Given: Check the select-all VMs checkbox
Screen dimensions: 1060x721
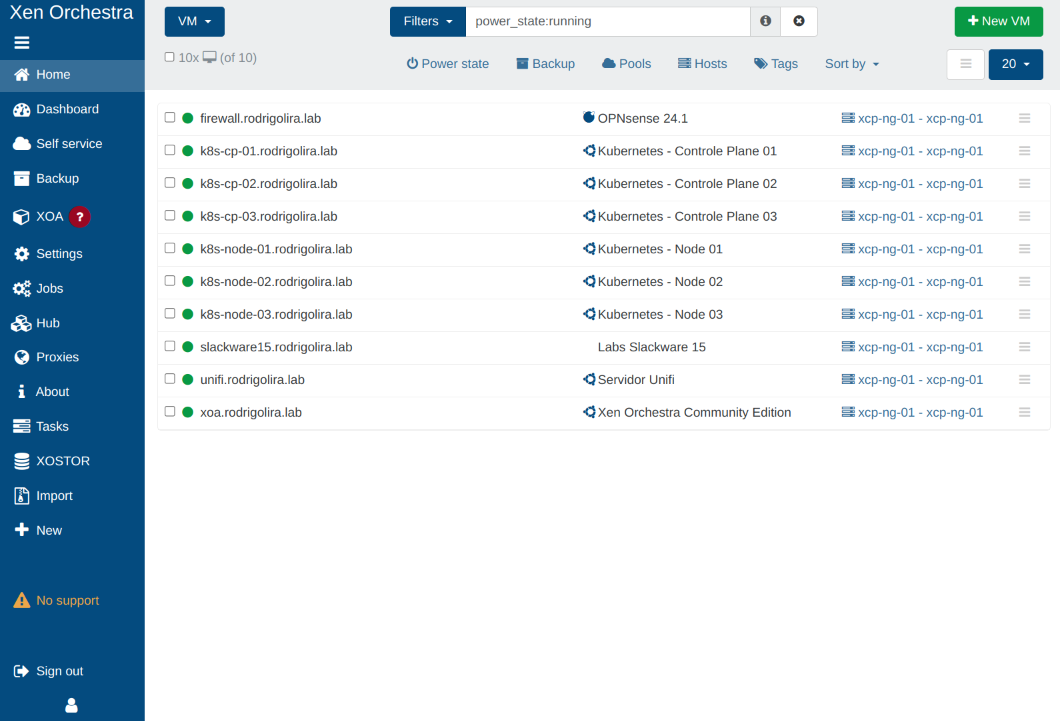Looking at the screenshot, I should [170, 57].
